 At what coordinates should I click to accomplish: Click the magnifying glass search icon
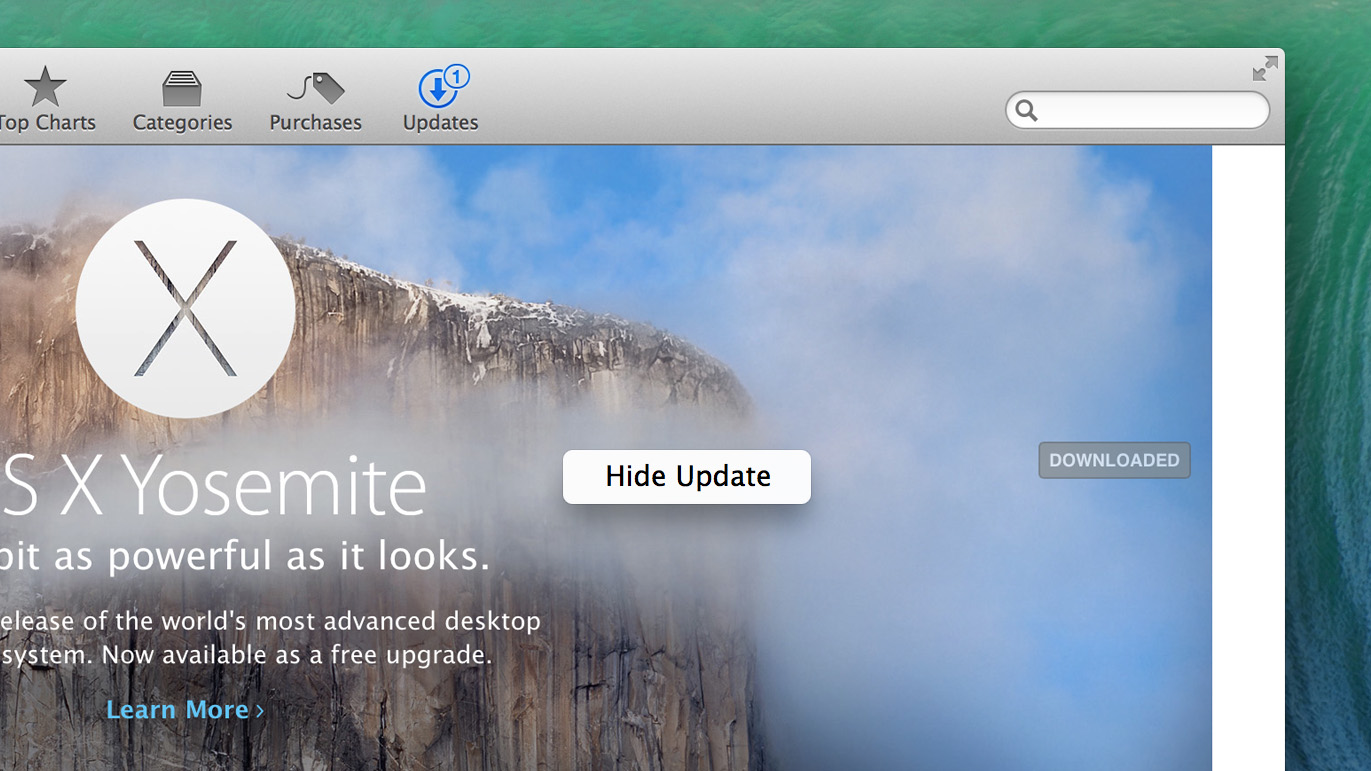click(1027, 110)
